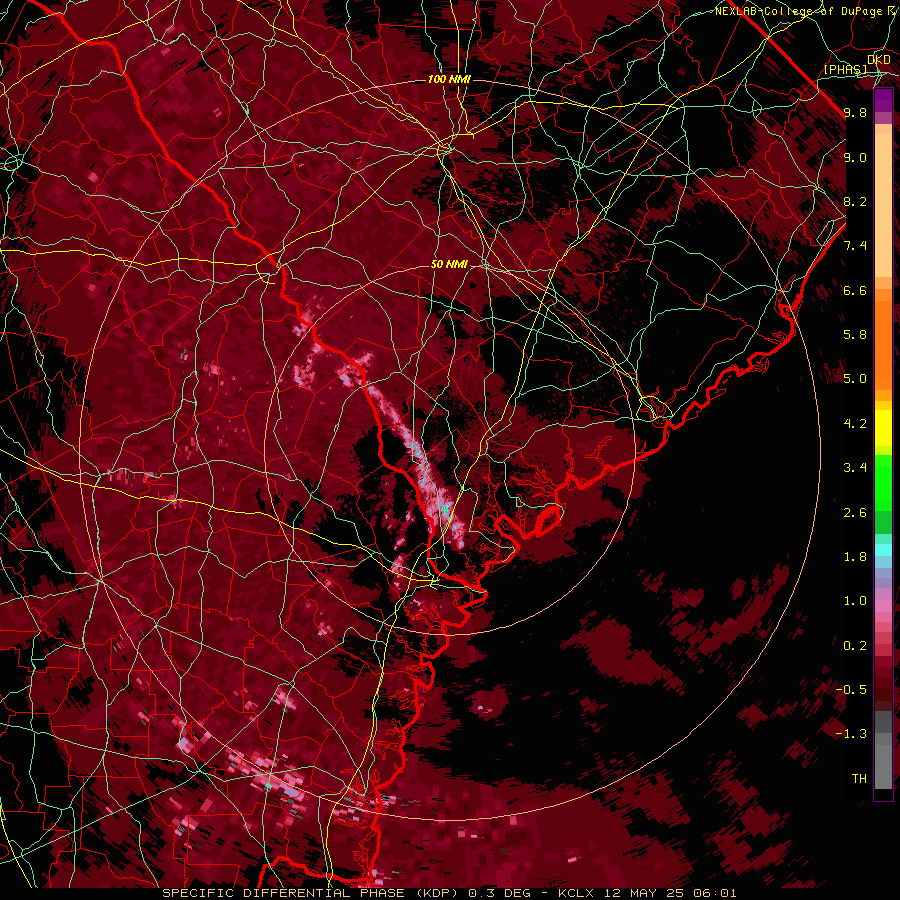
Task: Click the 0.2 value on the color scale
Action: 855,646
